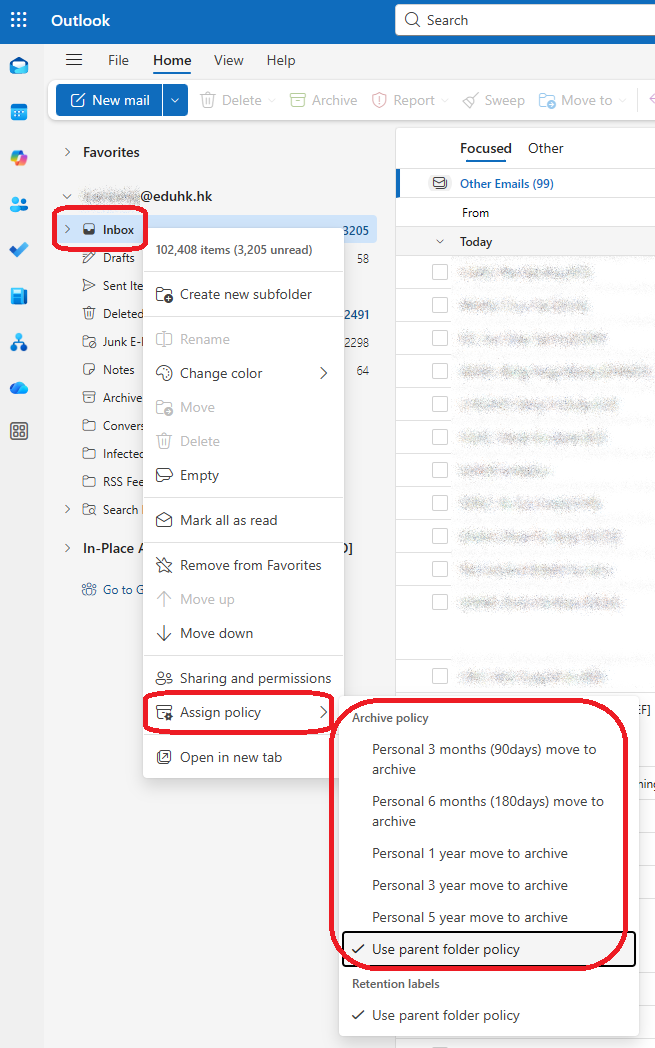Open More apps grid icon

(19, 431)
